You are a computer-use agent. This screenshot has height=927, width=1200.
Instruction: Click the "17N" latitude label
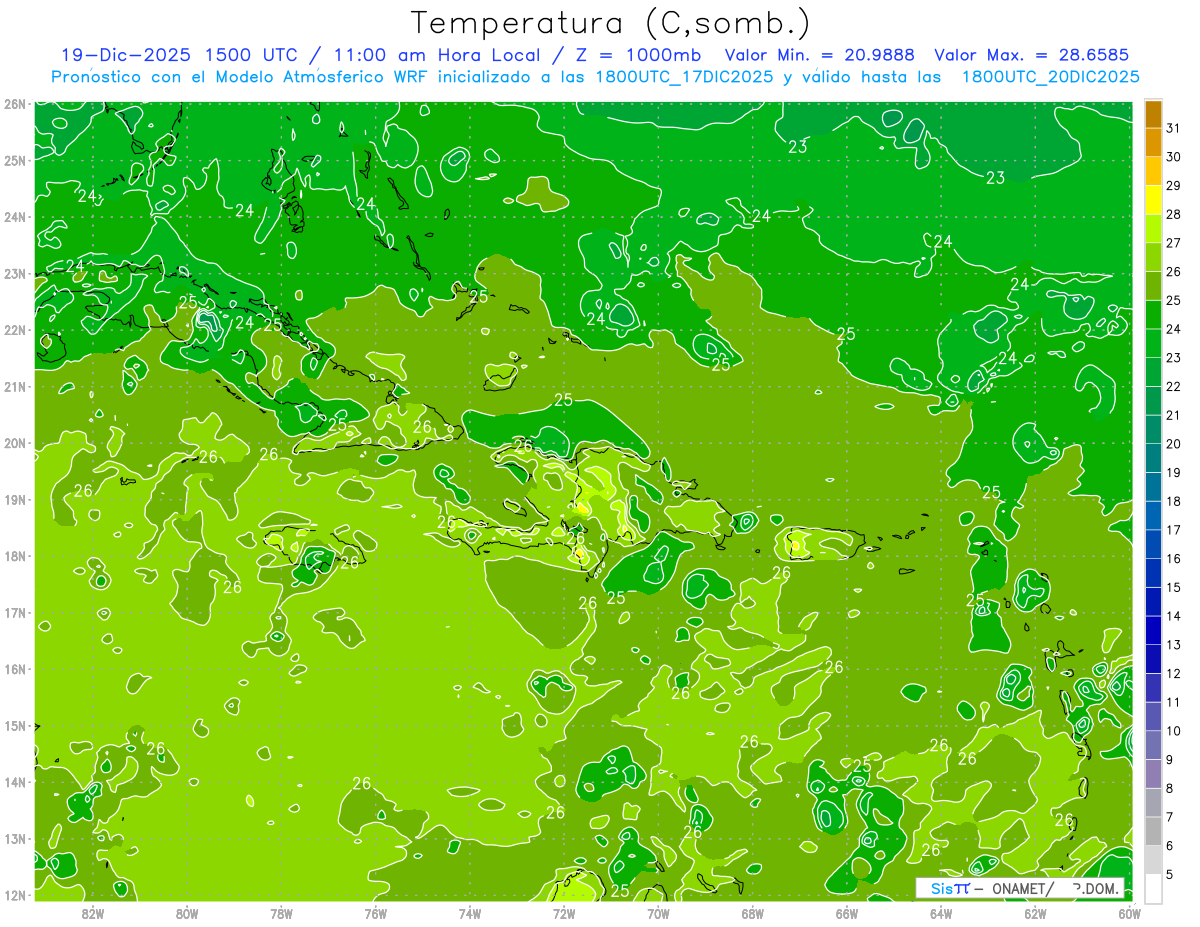click(15, 612)
